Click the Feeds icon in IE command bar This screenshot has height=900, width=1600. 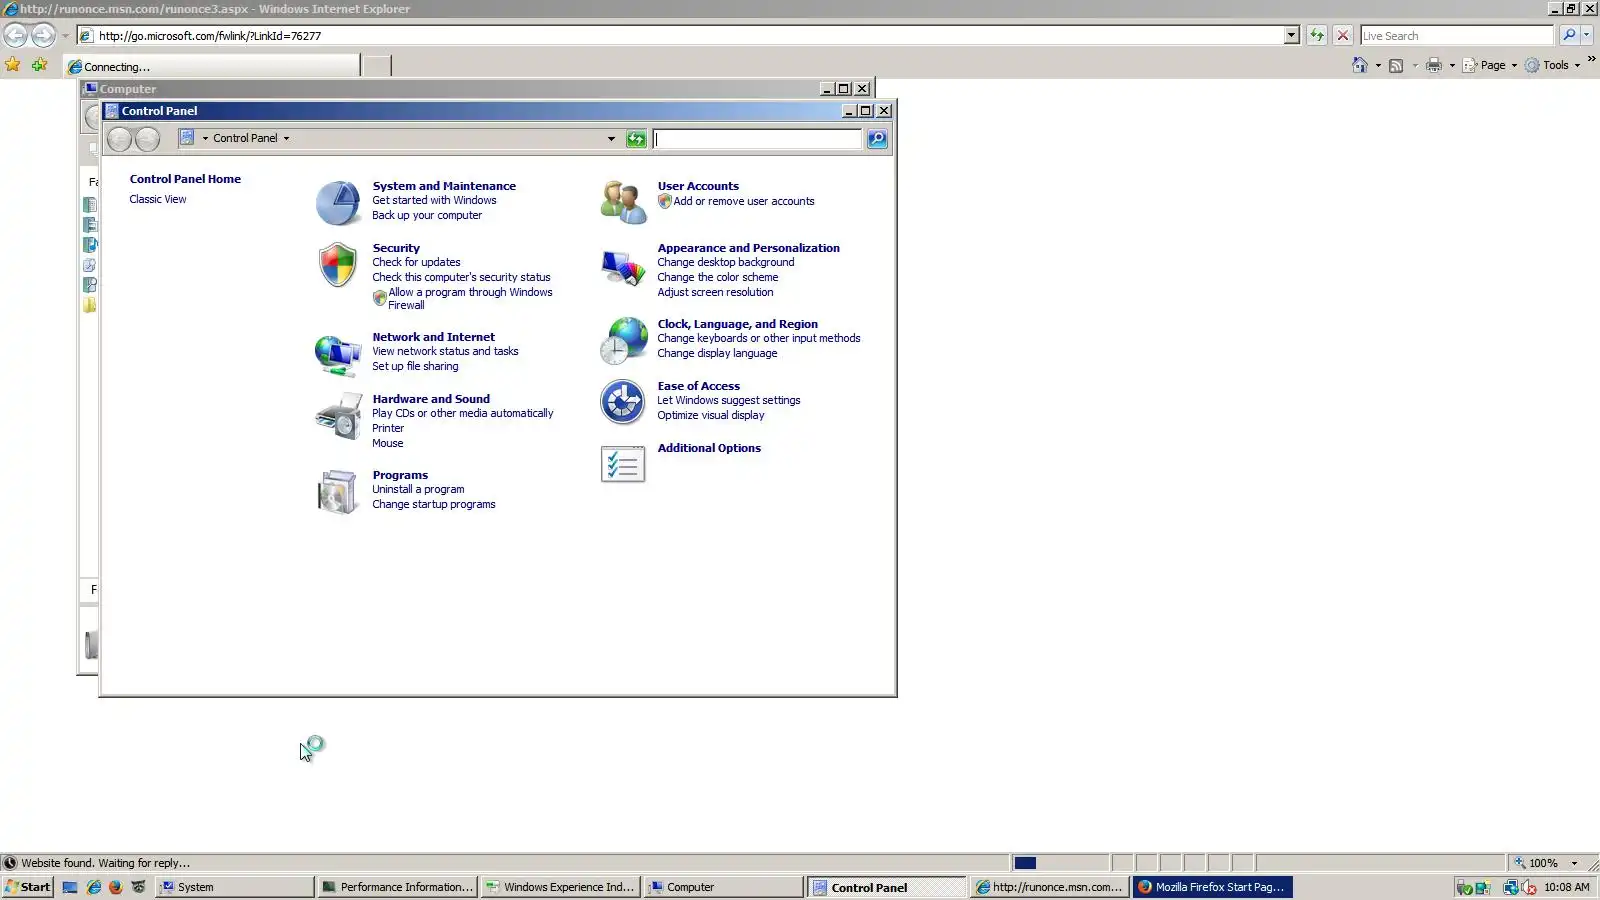pyautogui.click(x=1396, y=65)
